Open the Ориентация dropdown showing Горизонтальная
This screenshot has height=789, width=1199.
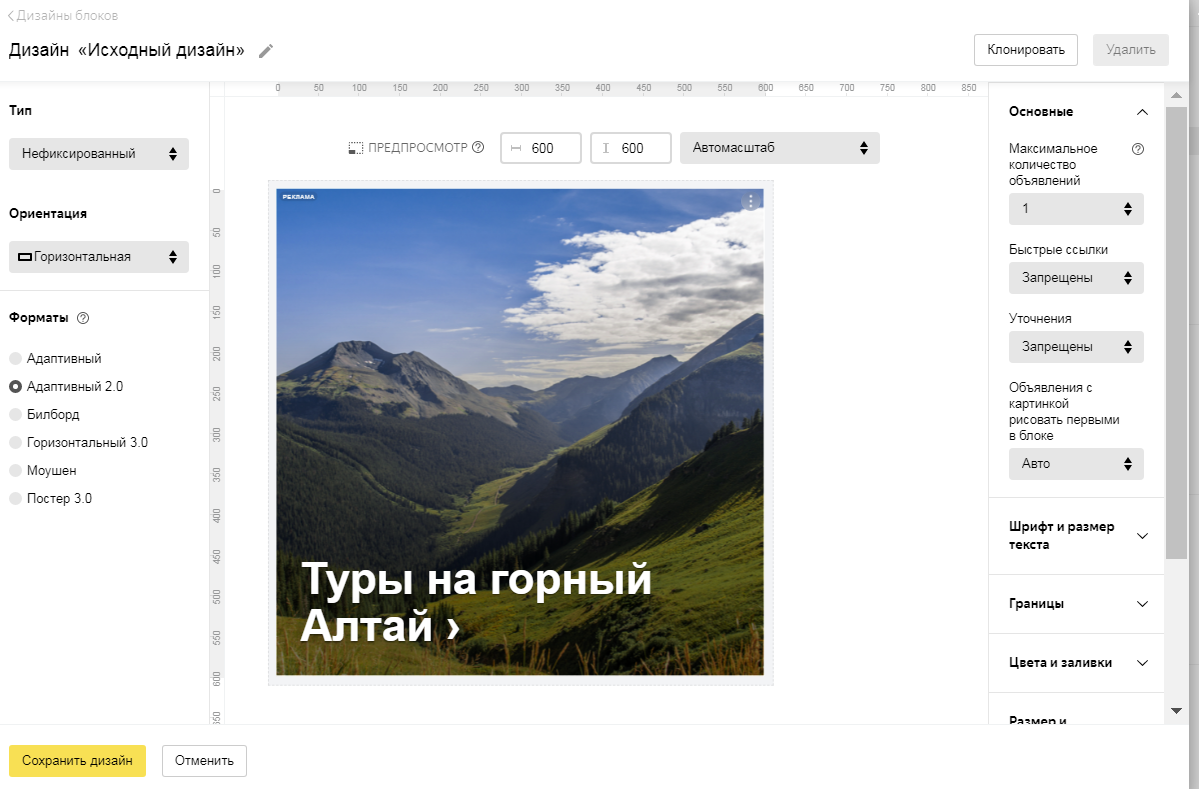coord(98,257)
